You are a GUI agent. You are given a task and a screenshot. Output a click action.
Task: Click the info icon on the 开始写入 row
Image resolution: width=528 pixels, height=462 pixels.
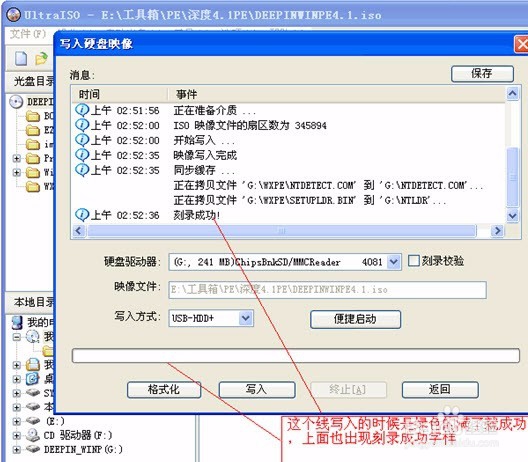tap(82, 140)
